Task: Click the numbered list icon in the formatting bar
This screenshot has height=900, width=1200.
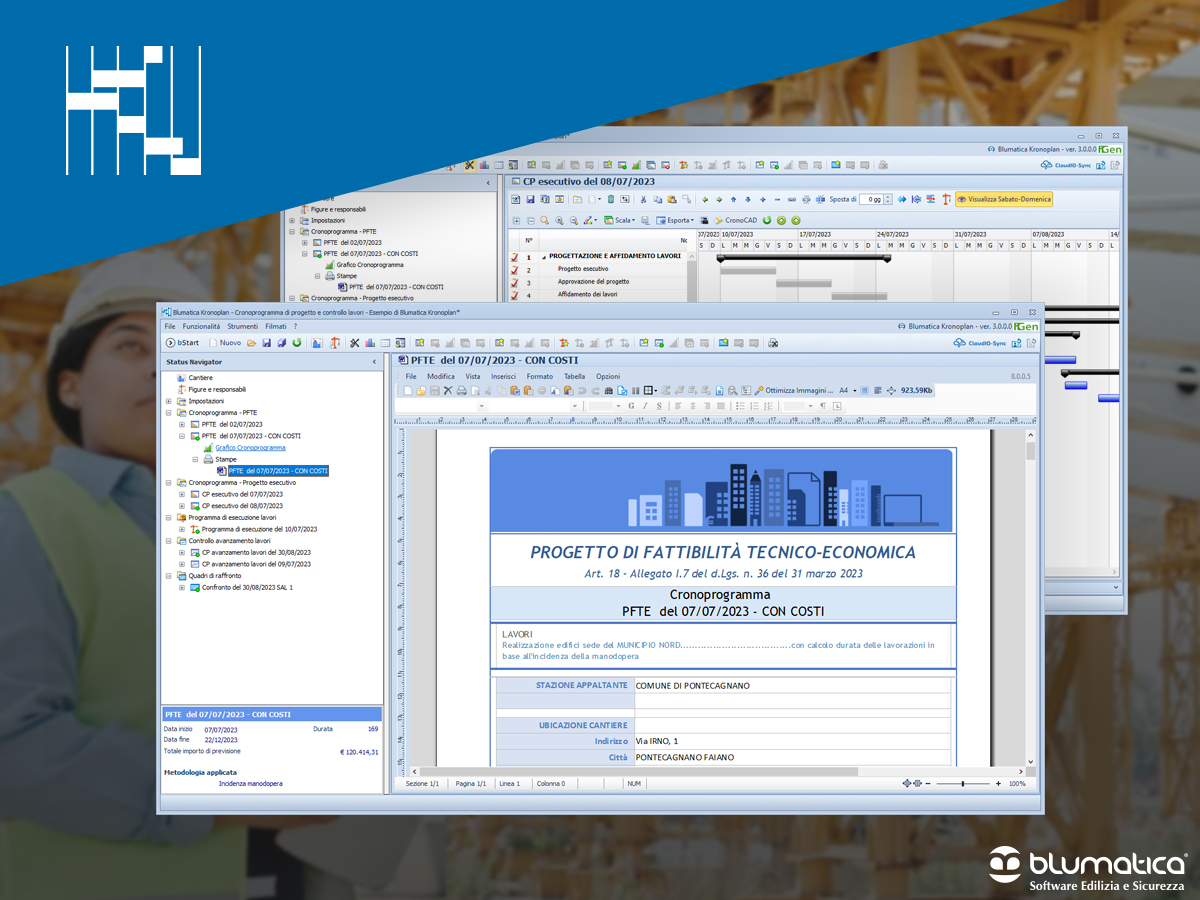Action: 754,406
